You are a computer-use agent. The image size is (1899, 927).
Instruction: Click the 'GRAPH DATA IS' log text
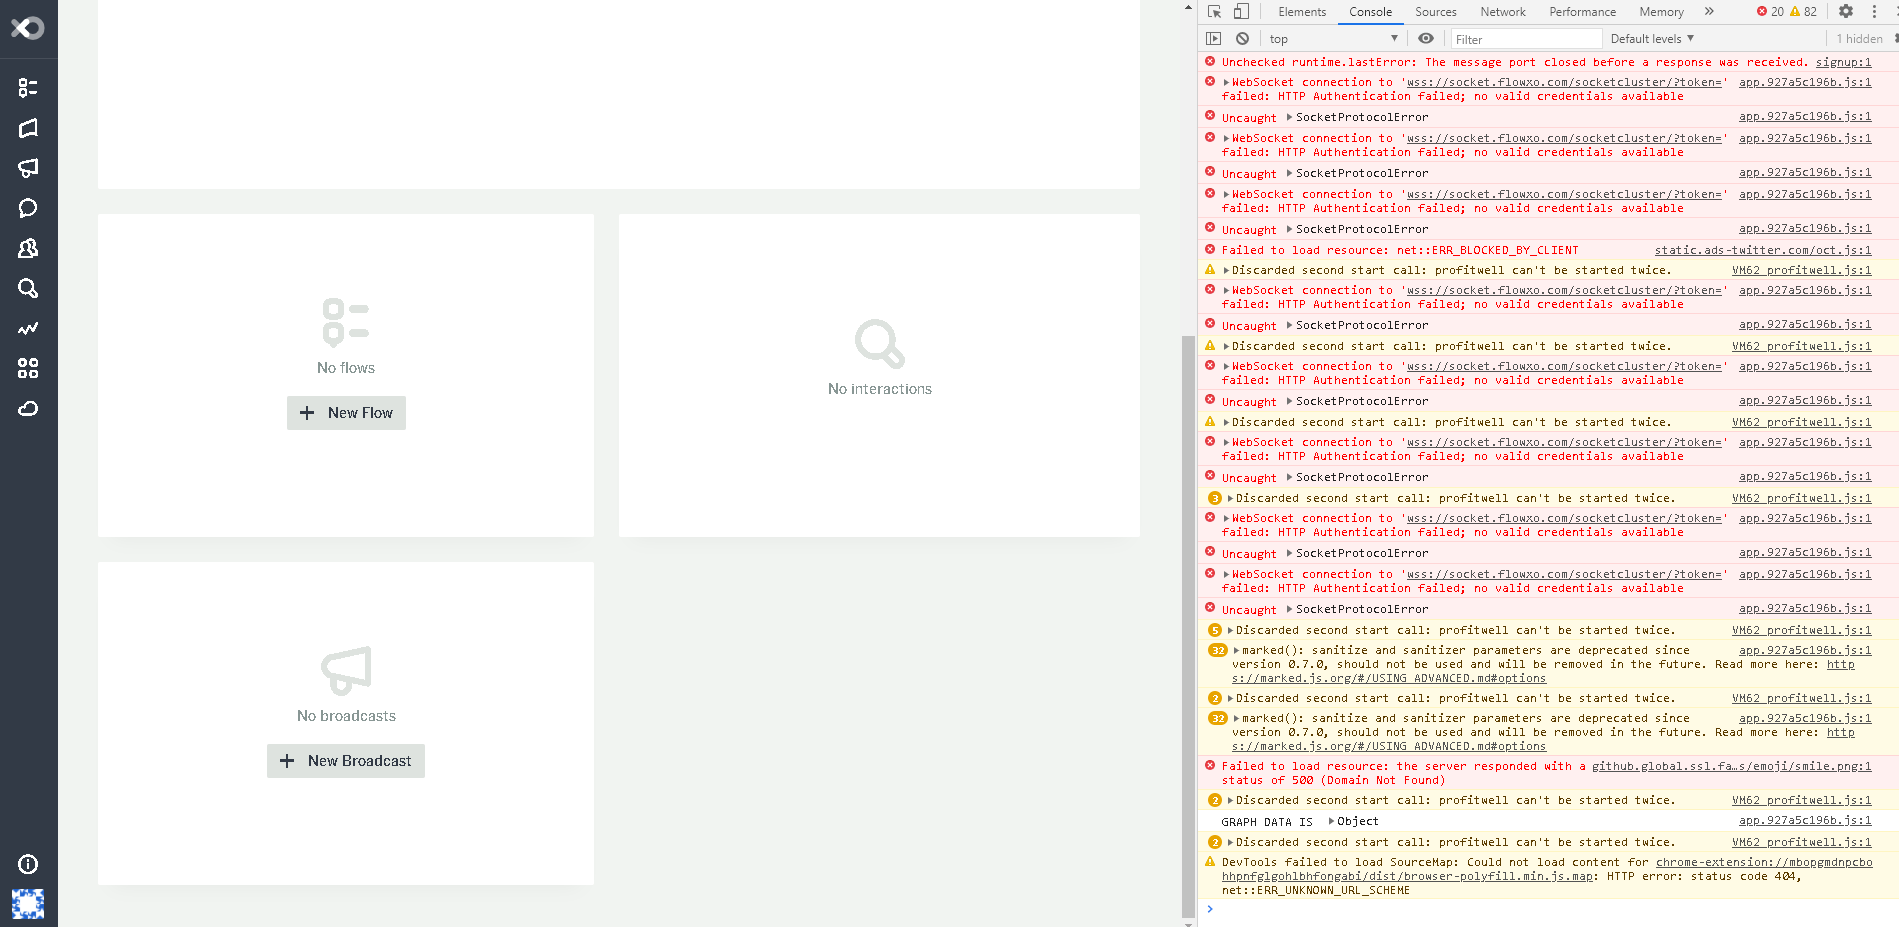(1267, 822)
